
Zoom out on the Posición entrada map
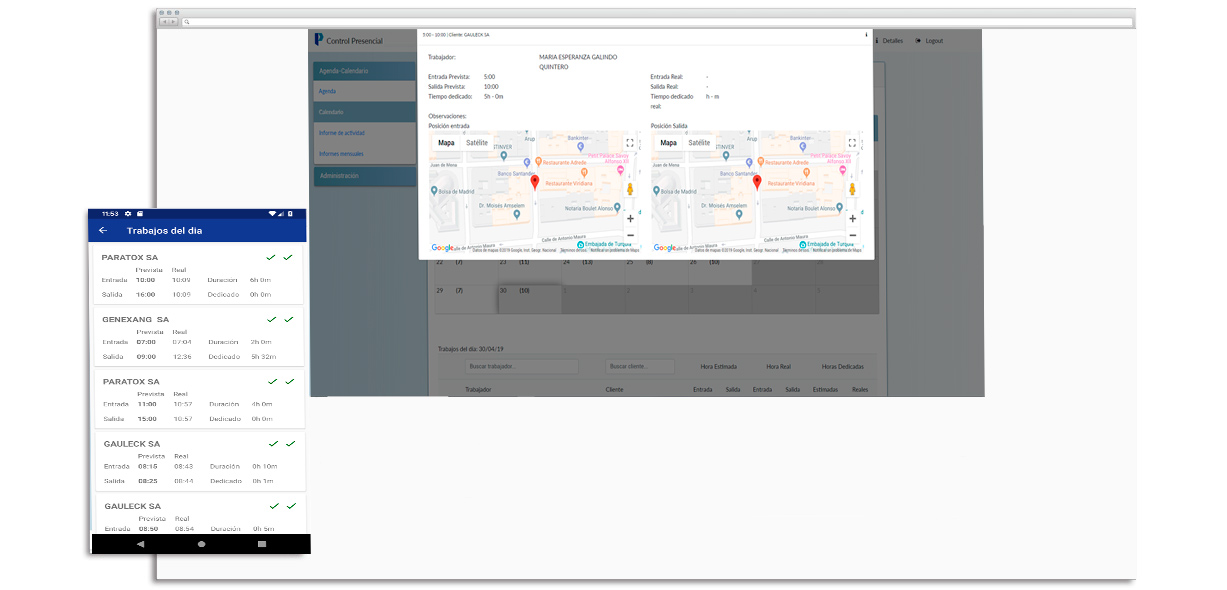(630, 235)
